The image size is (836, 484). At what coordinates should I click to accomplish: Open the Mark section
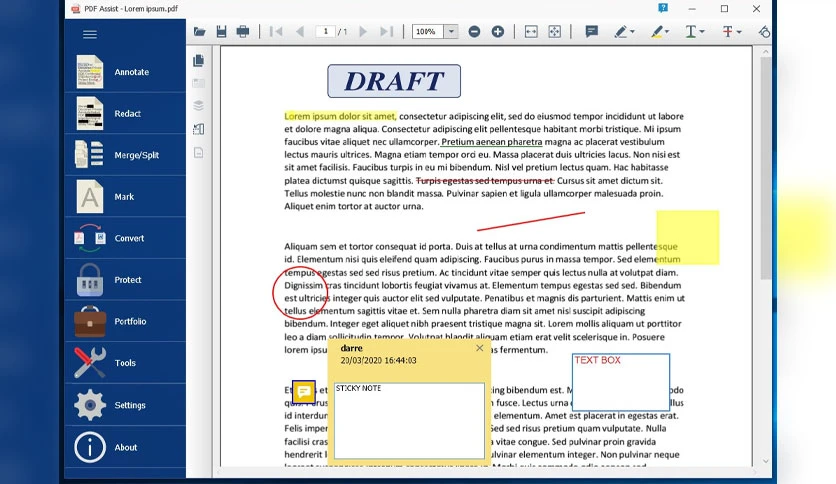coord(125,197)
